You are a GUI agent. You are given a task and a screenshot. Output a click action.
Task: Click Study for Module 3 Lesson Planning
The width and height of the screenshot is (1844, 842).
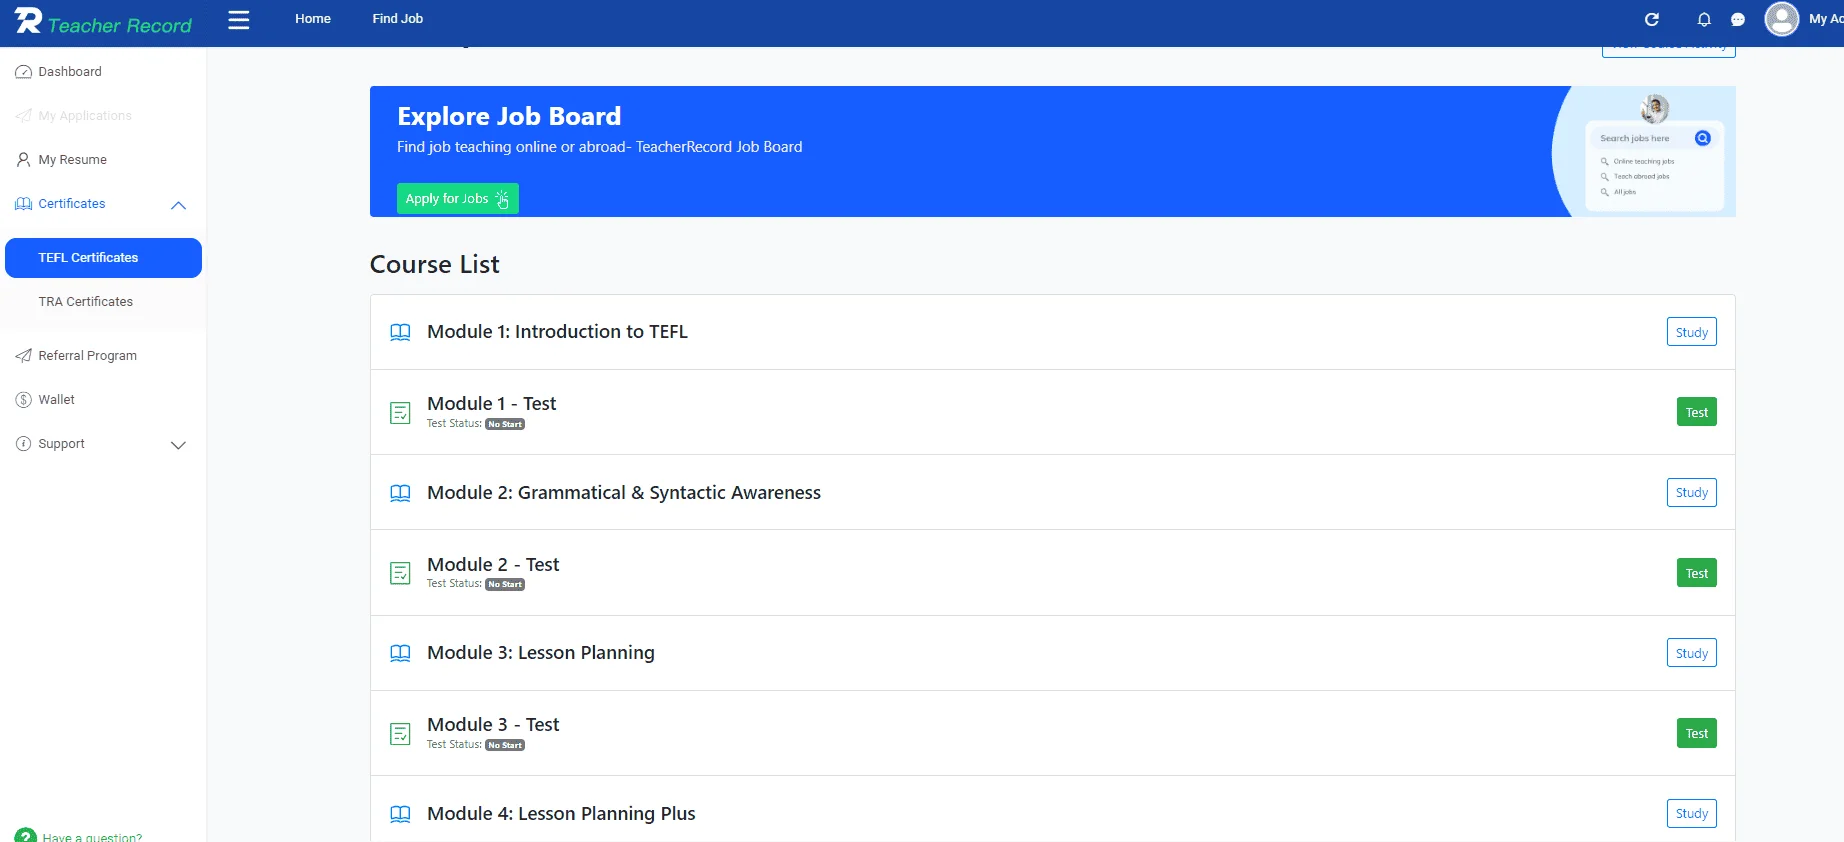click(x=1692, y=653)
